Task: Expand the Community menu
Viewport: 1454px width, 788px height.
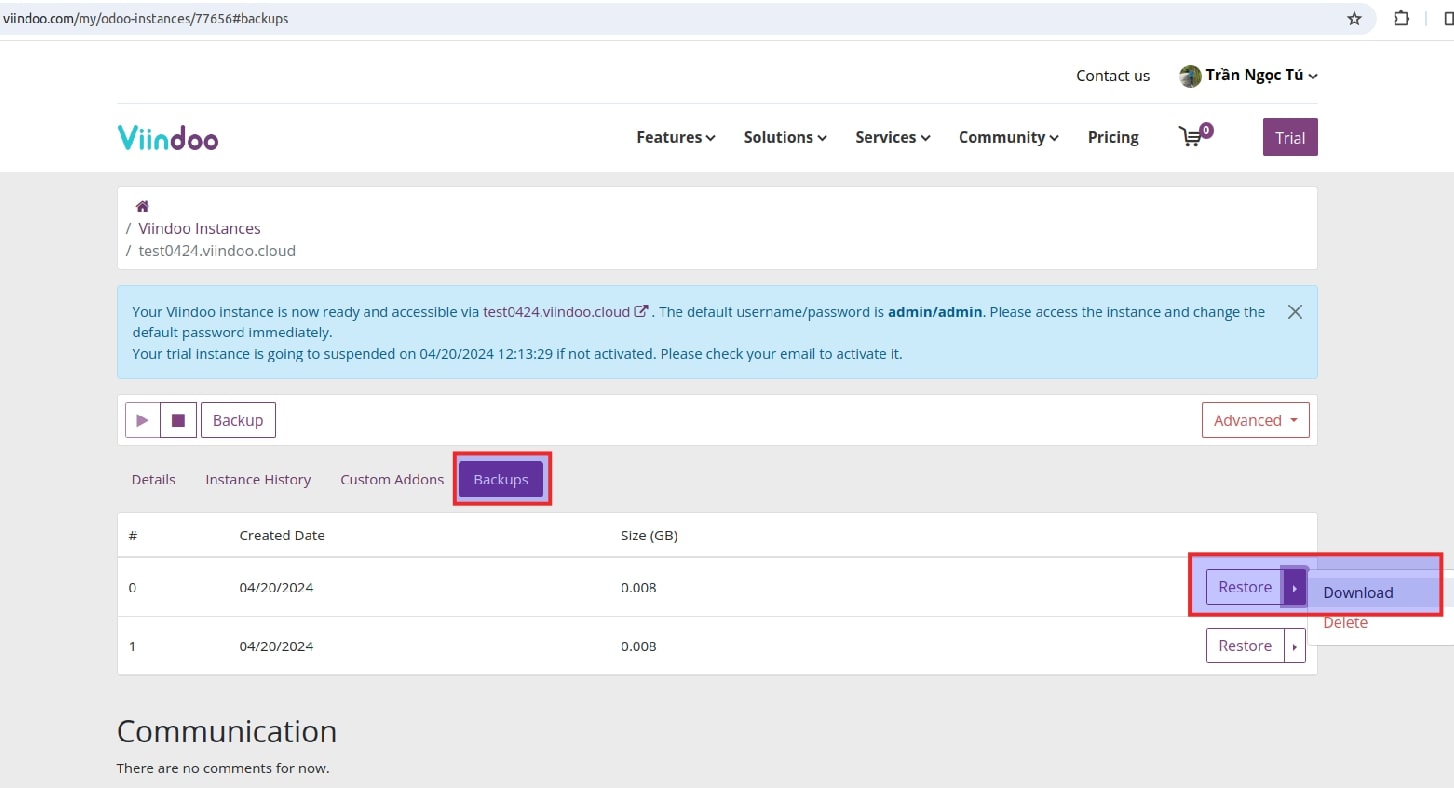Action: coord(1009,137)
